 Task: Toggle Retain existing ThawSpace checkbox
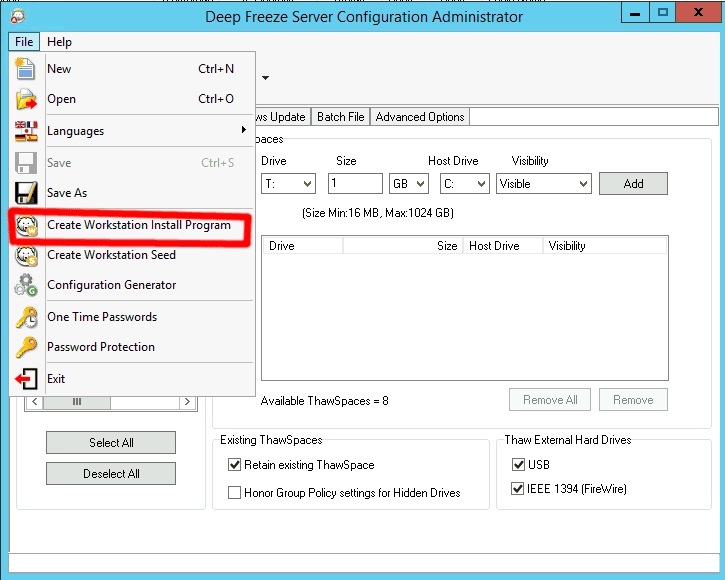[234, 464]
